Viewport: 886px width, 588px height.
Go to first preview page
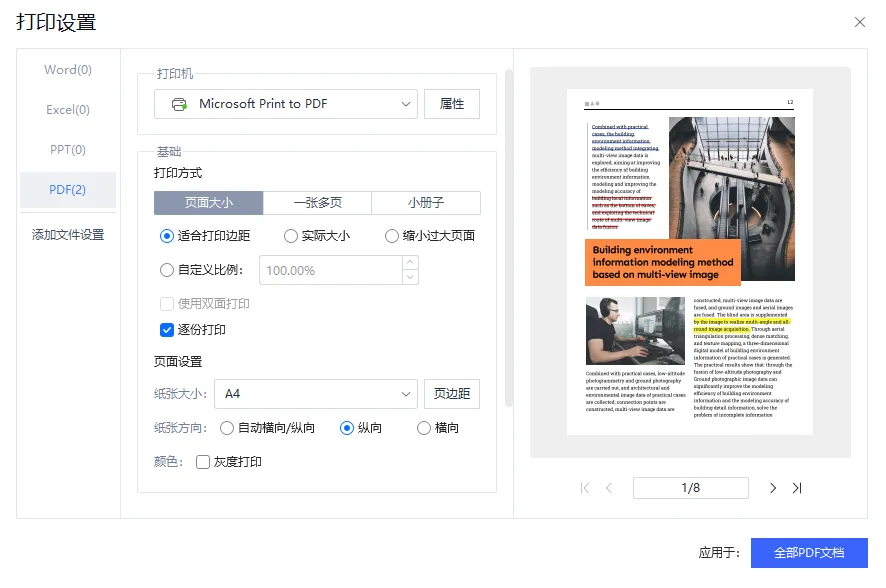[x=585, y=488]
